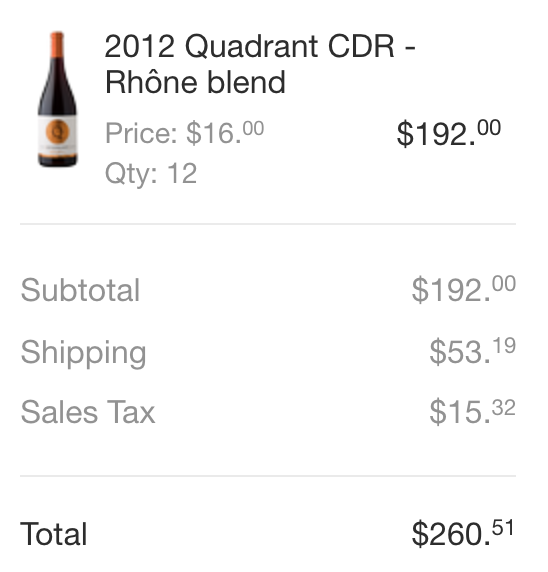Click the Sales Tax label
Screen dimensions: 548x572
pos(88,412)
